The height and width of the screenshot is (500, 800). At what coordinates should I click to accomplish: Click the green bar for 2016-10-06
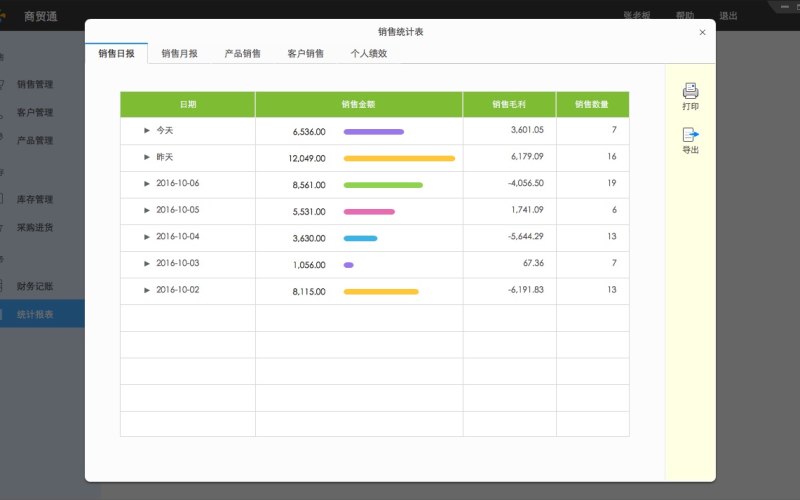[383, 185]
